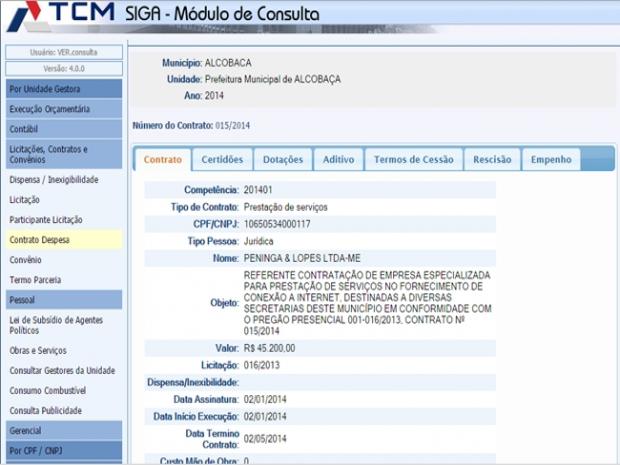Screen dimensions: 620x465
Task: Open the Contrato tab
Action: click(x=163, y=160)
